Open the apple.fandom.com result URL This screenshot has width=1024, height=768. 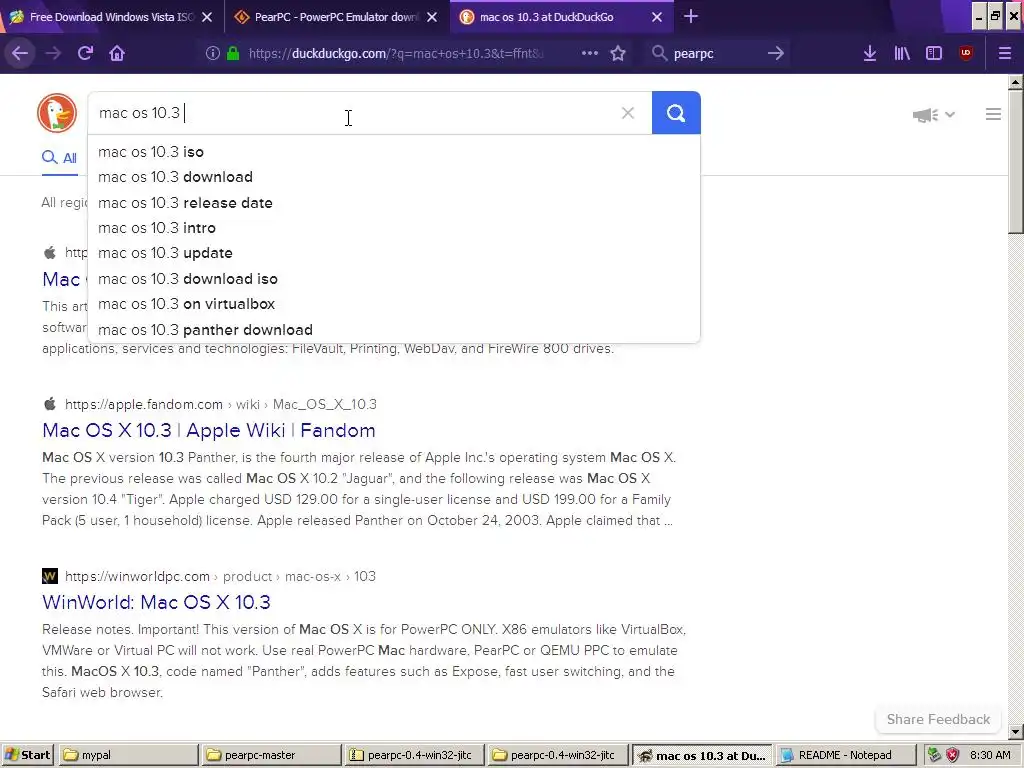(221, 404)
